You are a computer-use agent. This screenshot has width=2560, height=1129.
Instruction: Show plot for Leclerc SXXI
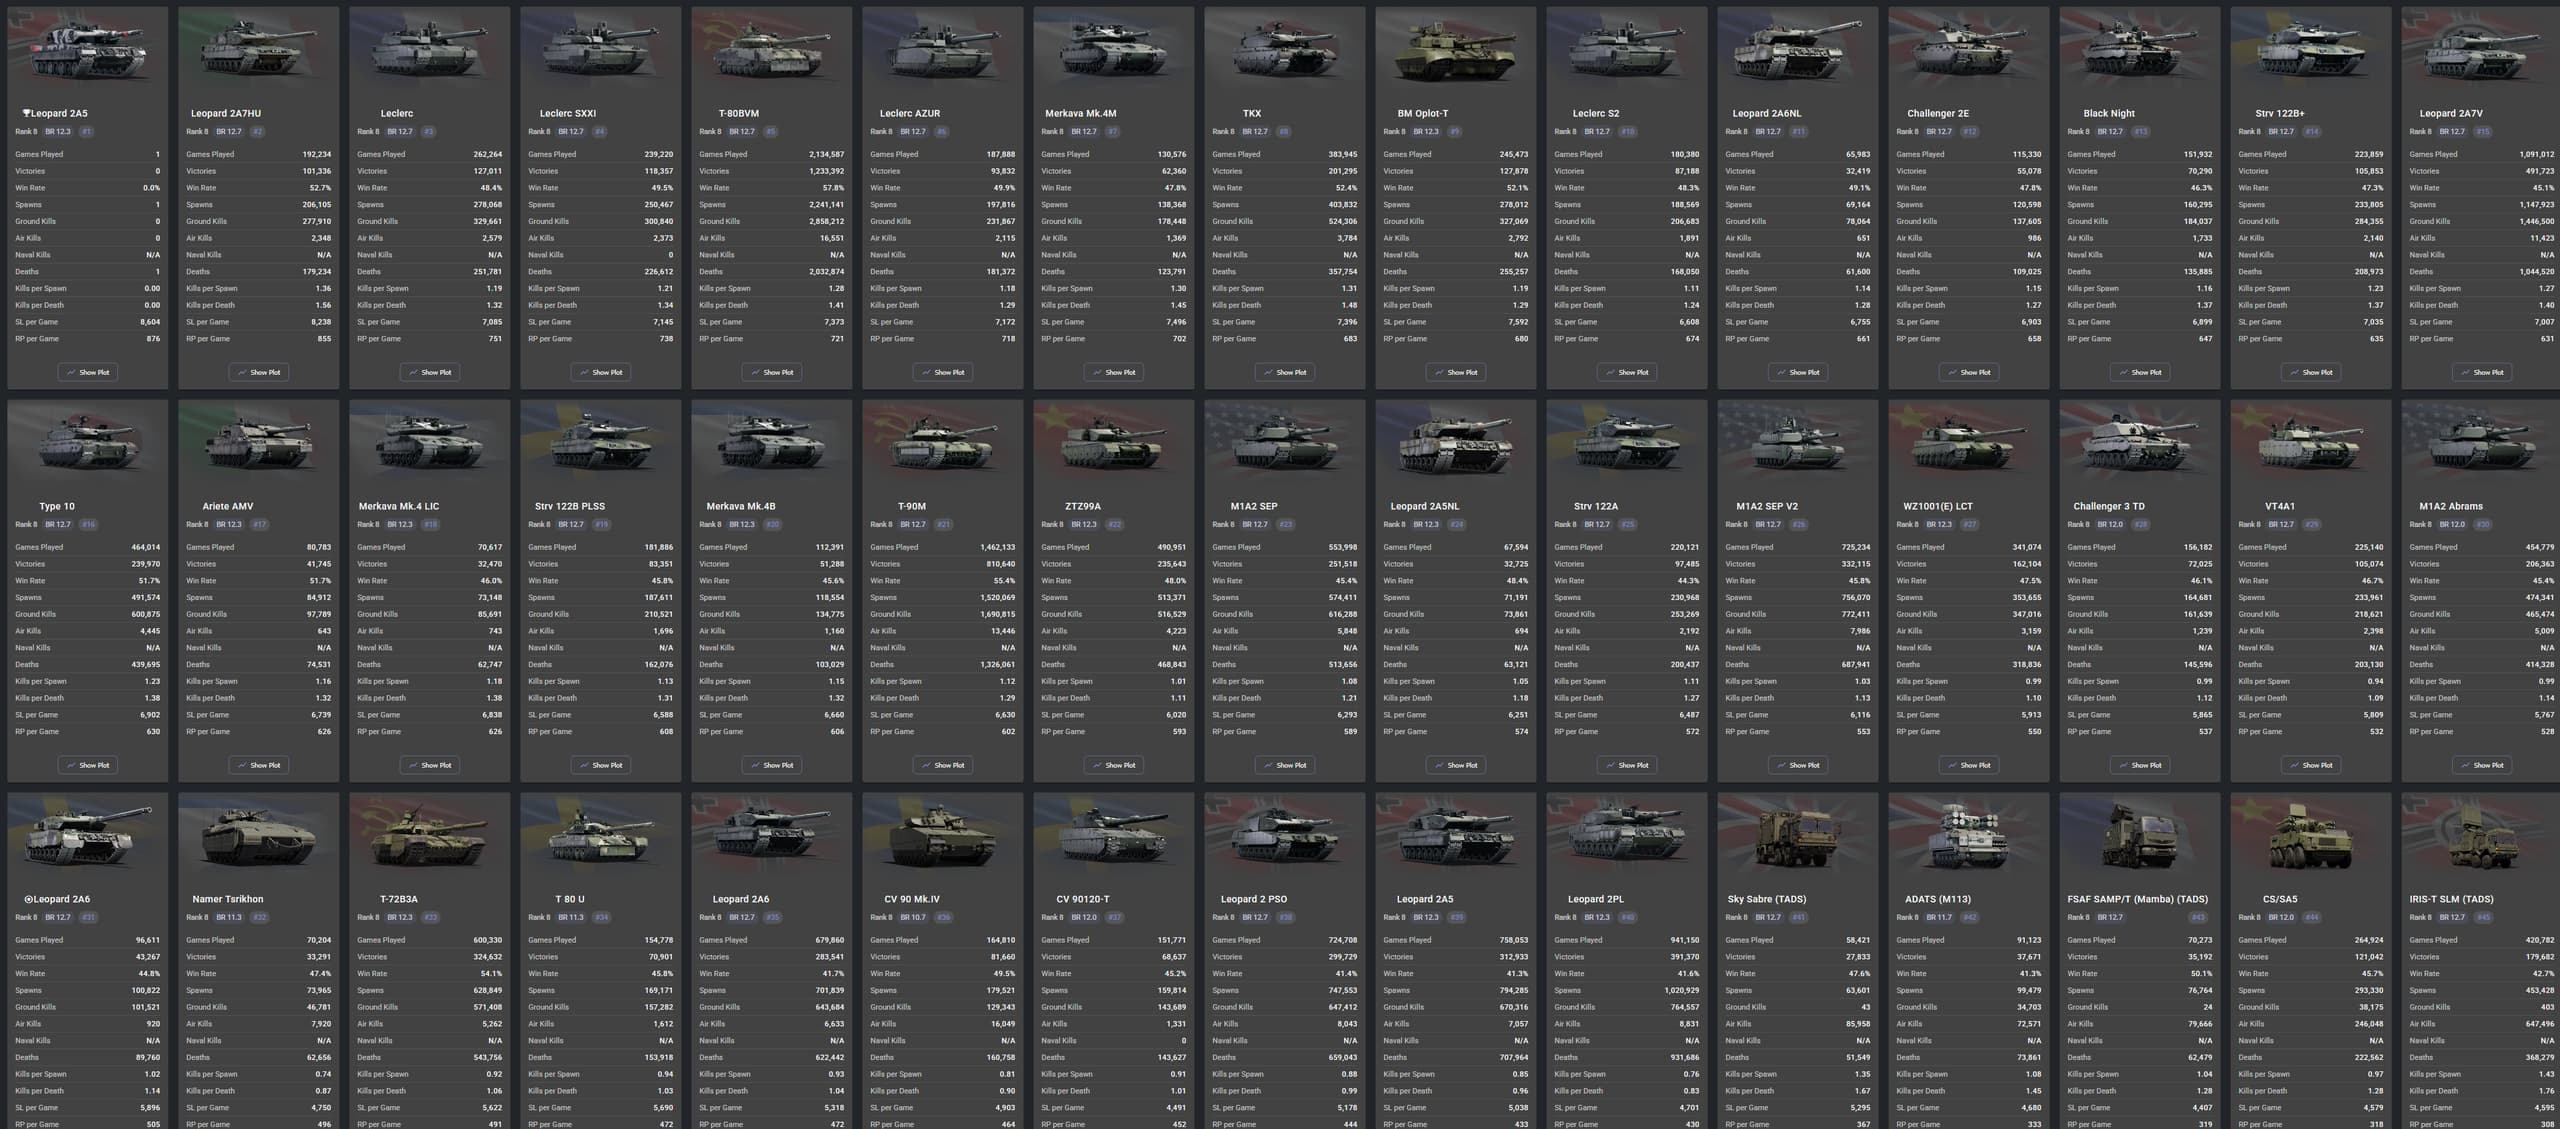600,372
